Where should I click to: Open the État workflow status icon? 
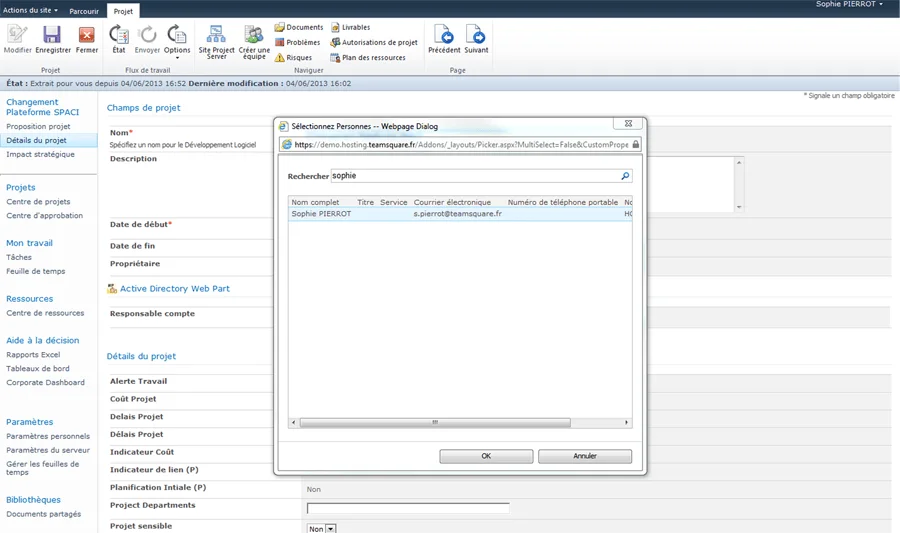click(119, 40)
